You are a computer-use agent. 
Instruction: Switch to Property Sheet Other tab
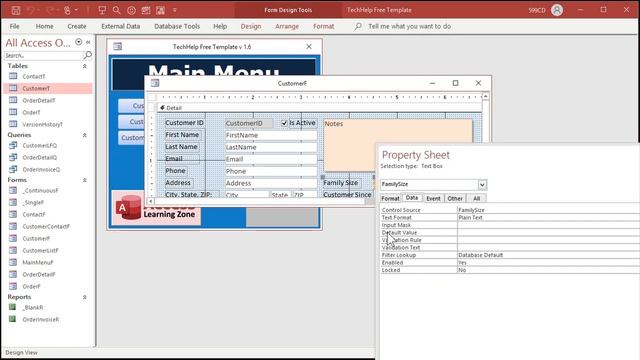(x=455, y=198)
